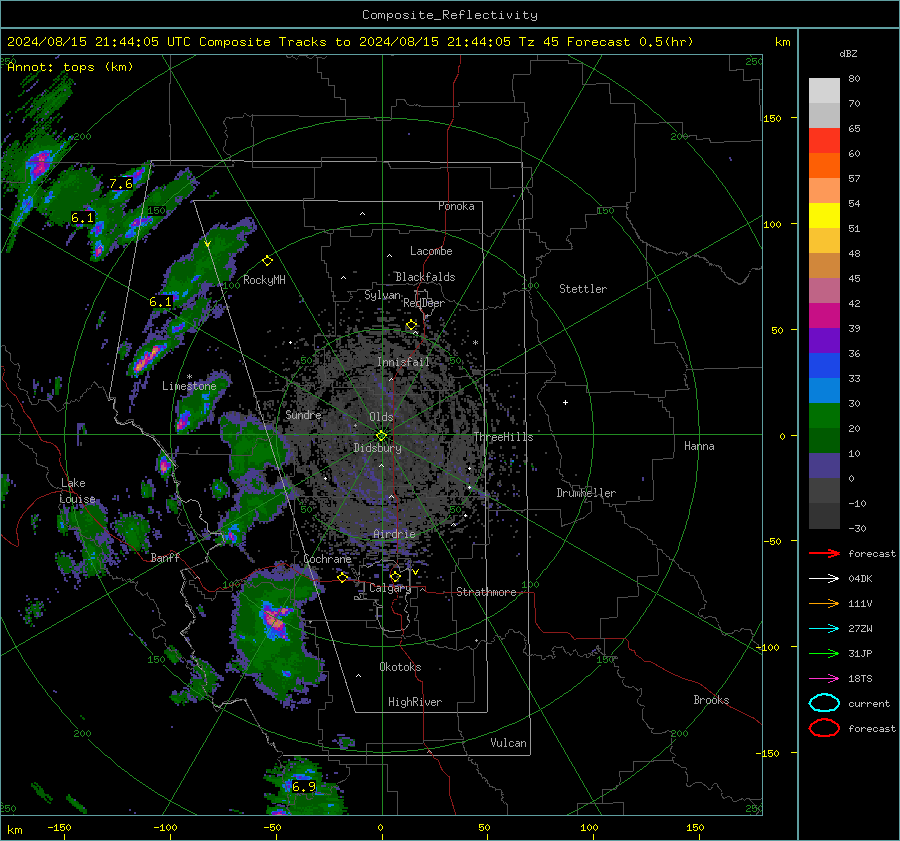Click the Strathmore city label
This screenshot has height=841, width=900.
click(x=486, y=592)
